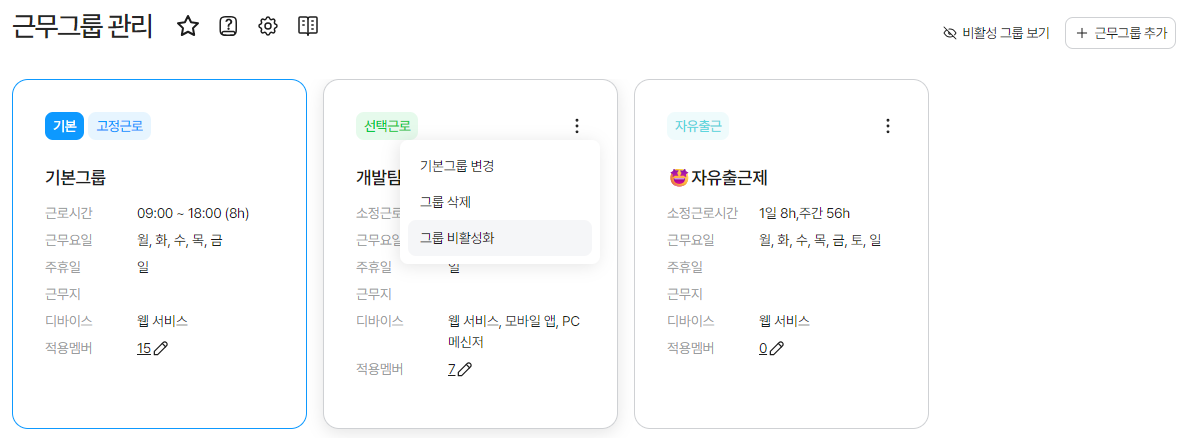Click the emoji icon on 자유출근제 card
This screenshot has width=1181, height=438.
tap(677, 178)
